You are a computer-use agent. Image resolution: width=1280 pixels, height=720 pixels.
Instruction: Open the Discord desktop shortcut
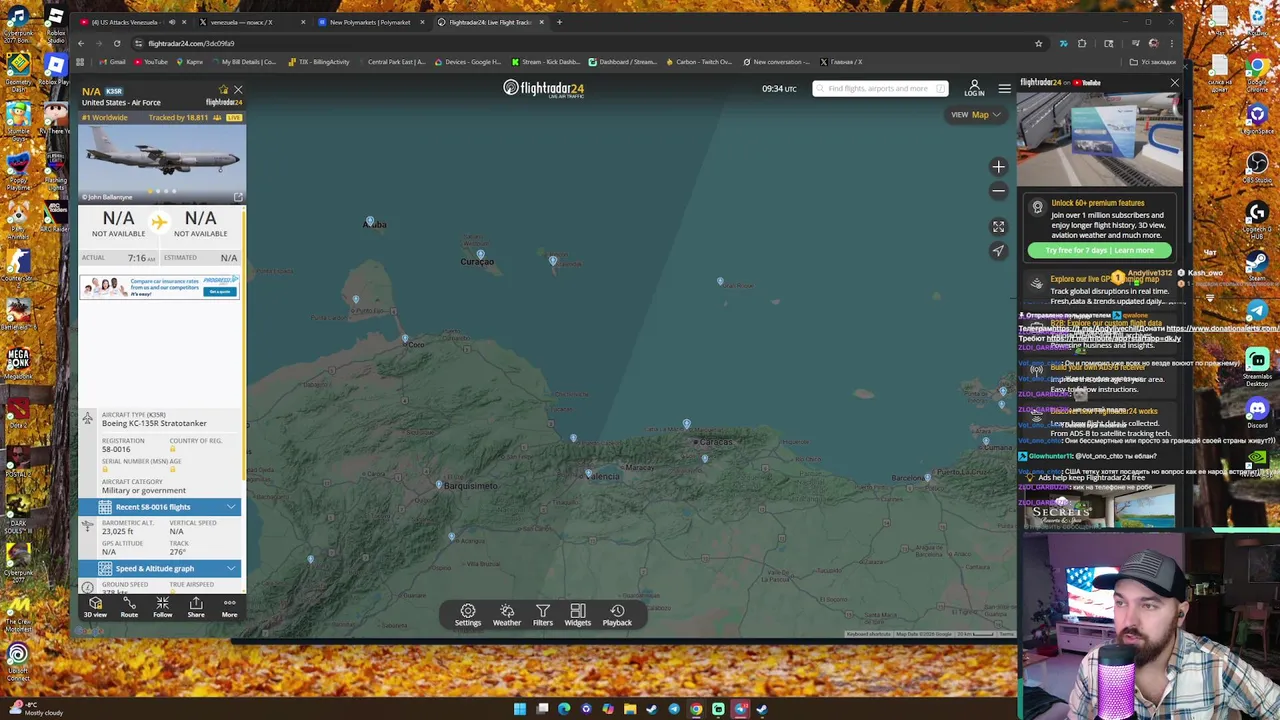click(1257, 412)
